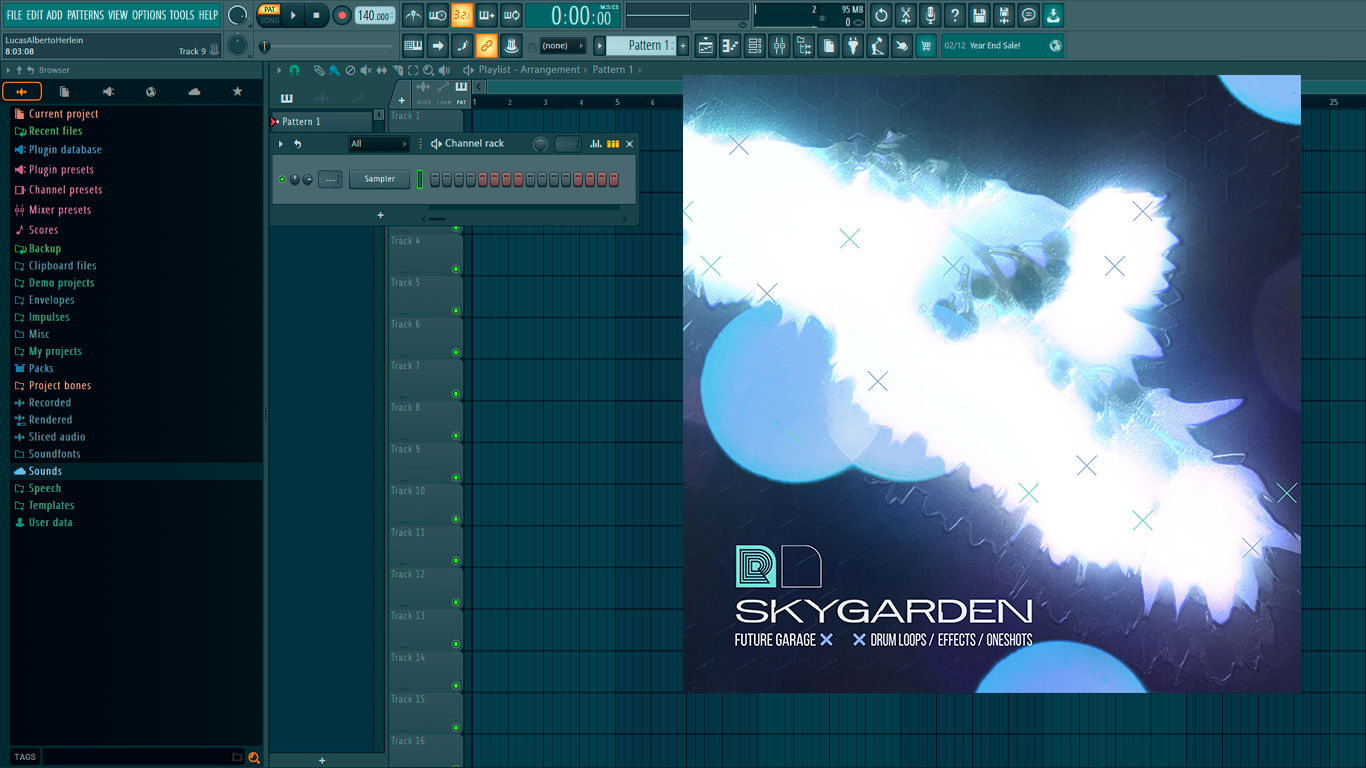Open the tempo tapper icon

tap(877, 45)
